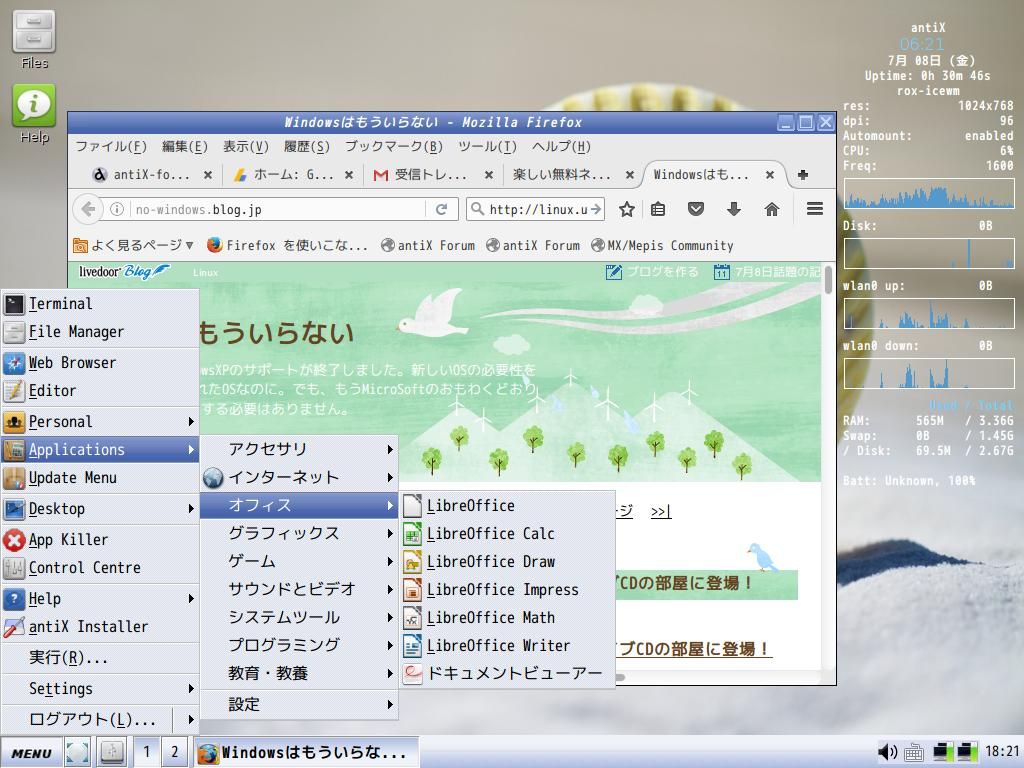Click Update Menu entry
Image resolution: width=1024 pixels, height=768 pixels.
[100, 477]
